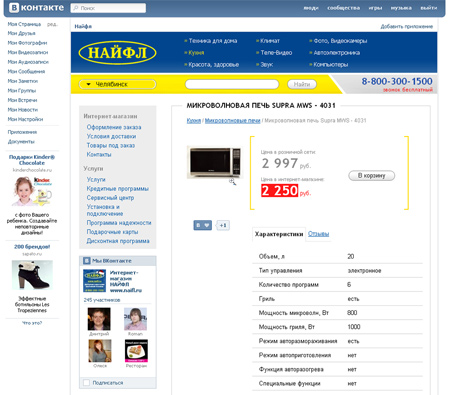The height and width of the screenshot is (395, 450).
Task: Open the Звук category
Action: coord(267,65)
